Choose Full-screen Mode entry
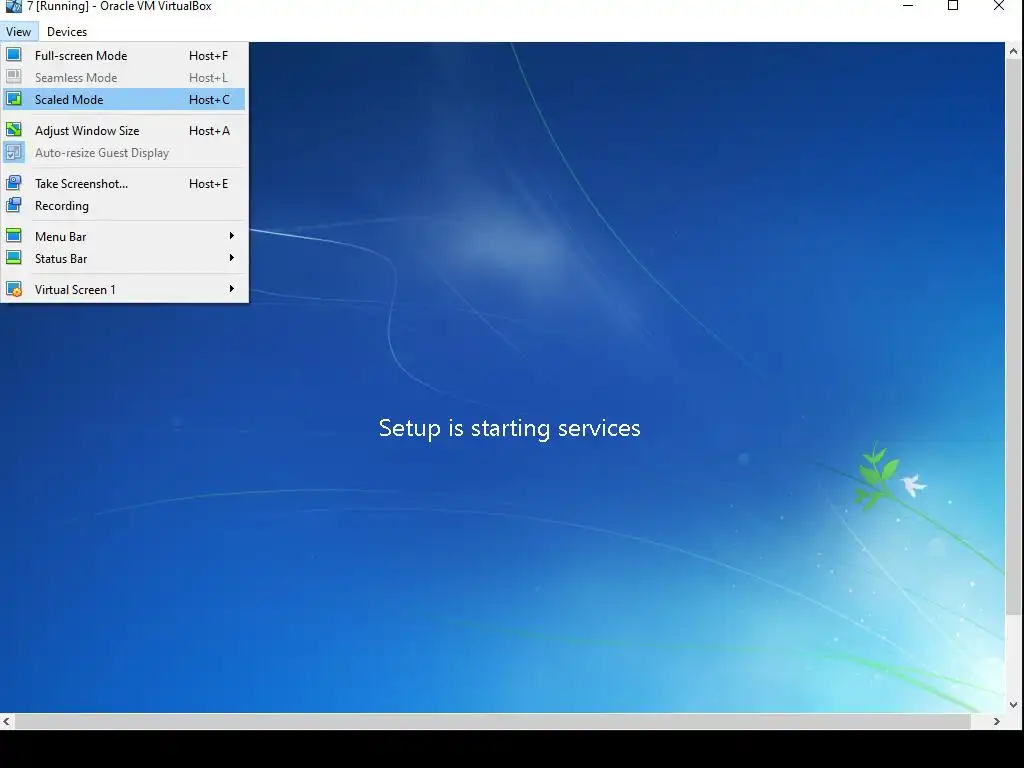This screenshot has height=768, width=1024. tap(124, 56)
